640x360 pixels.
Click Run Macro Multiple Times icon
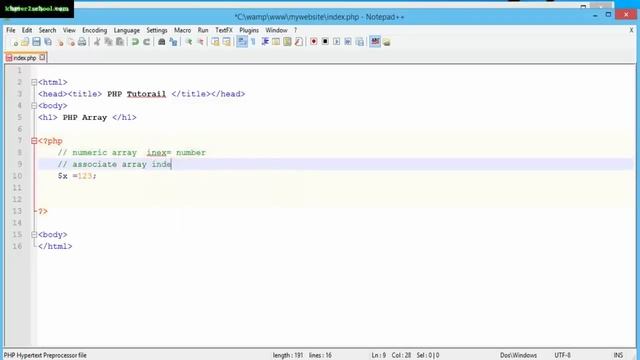click(348, 42)
